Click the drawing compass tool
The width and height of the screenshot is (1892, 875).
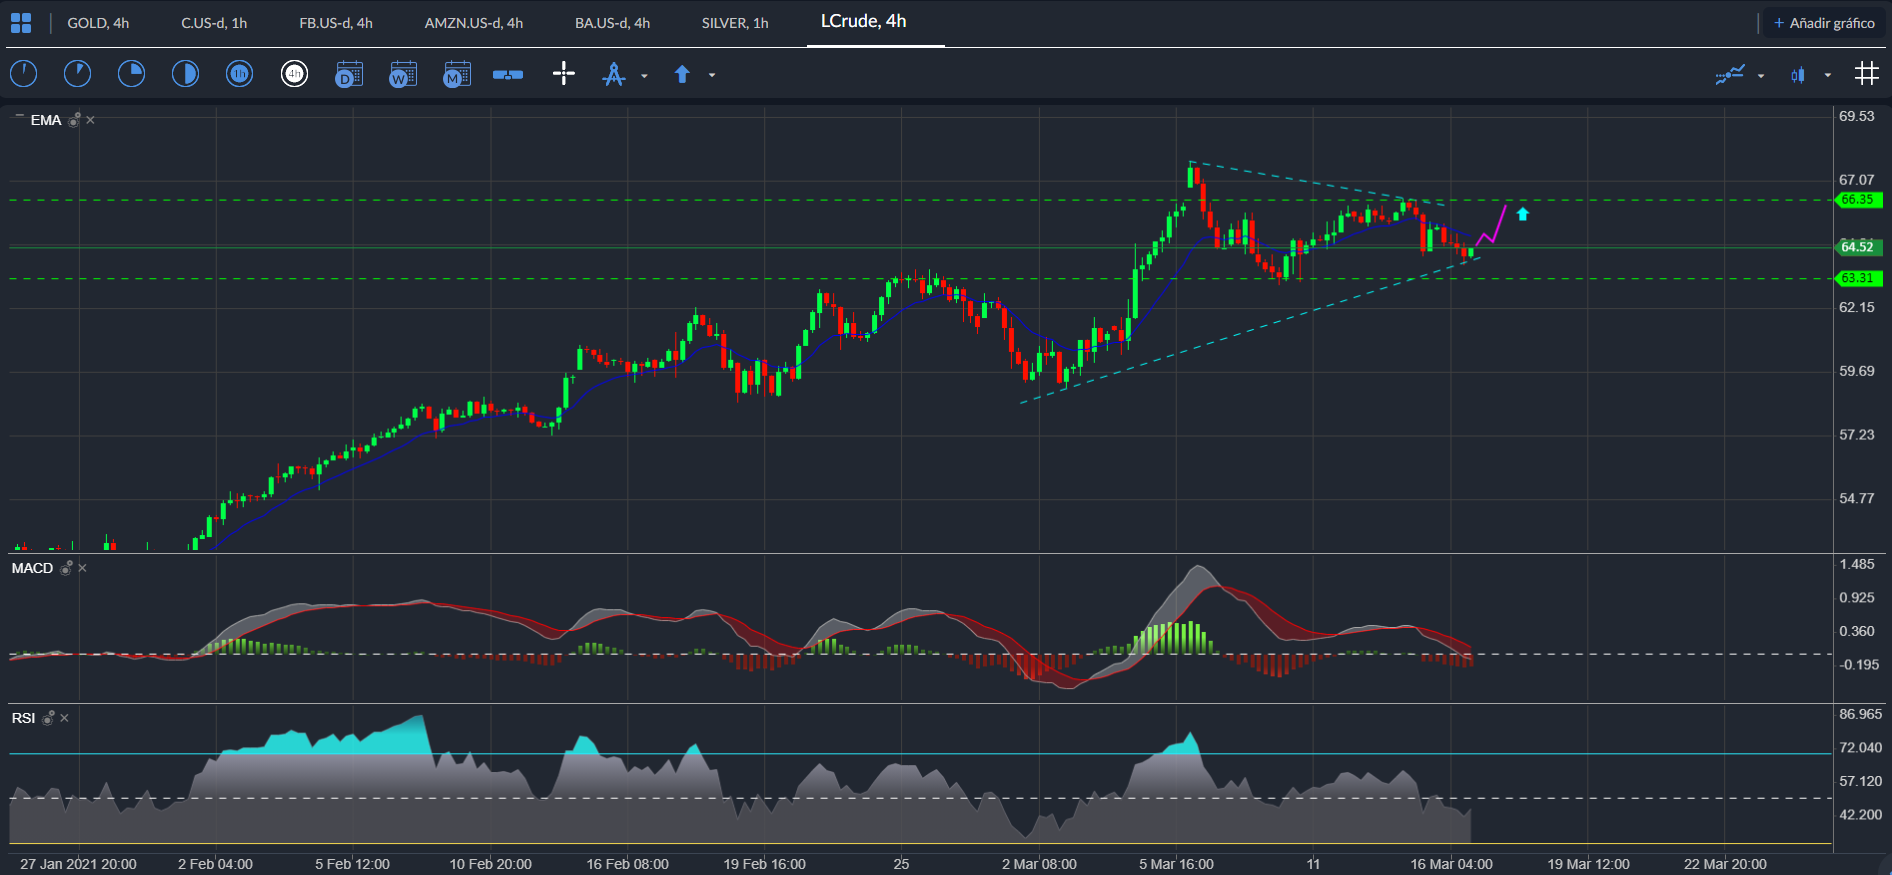coord(613,74)
